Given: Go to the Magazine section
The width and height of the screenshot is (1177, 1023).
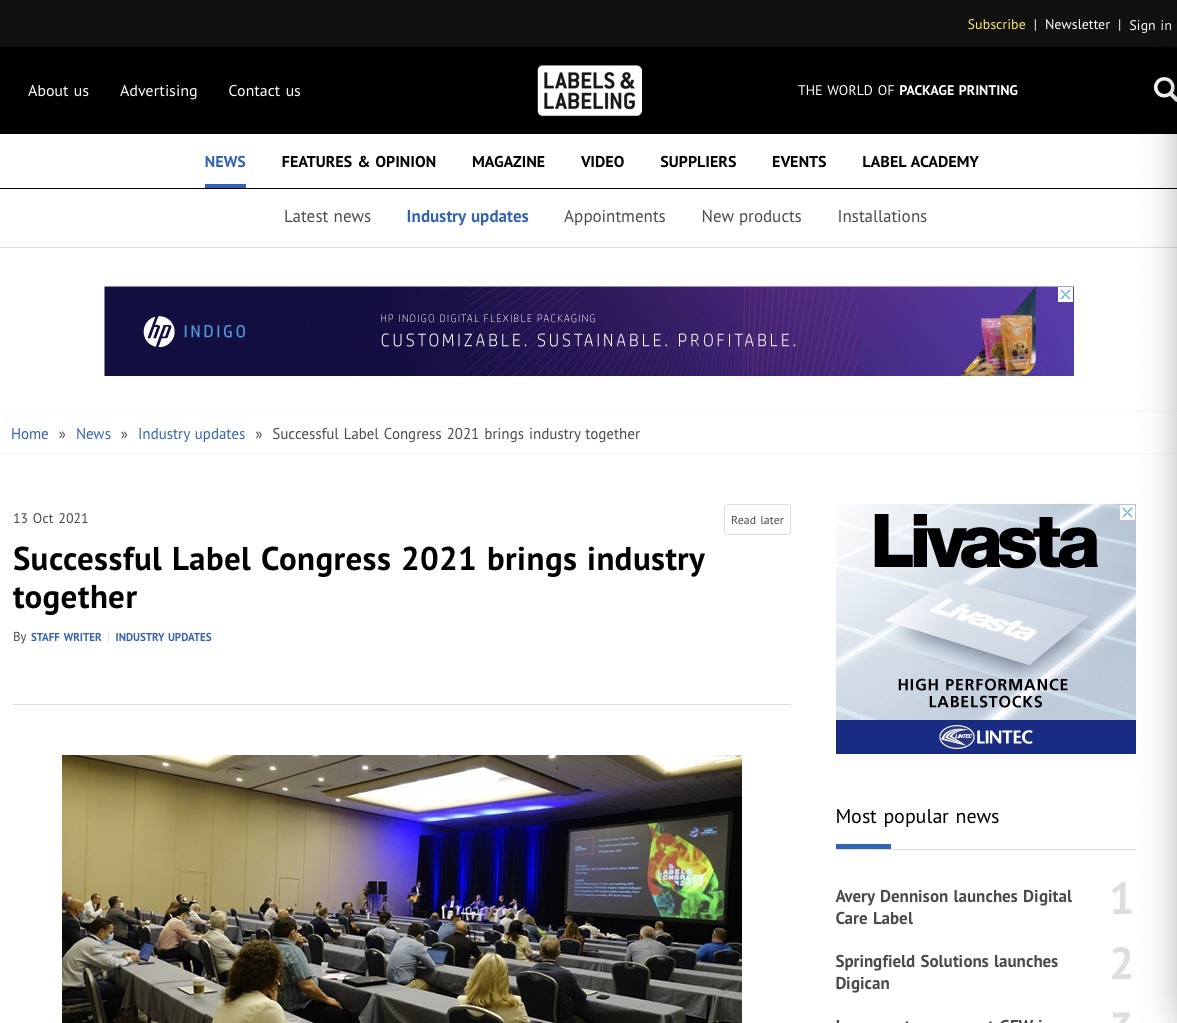Looking at the screenshot, I should click(508, 161).
